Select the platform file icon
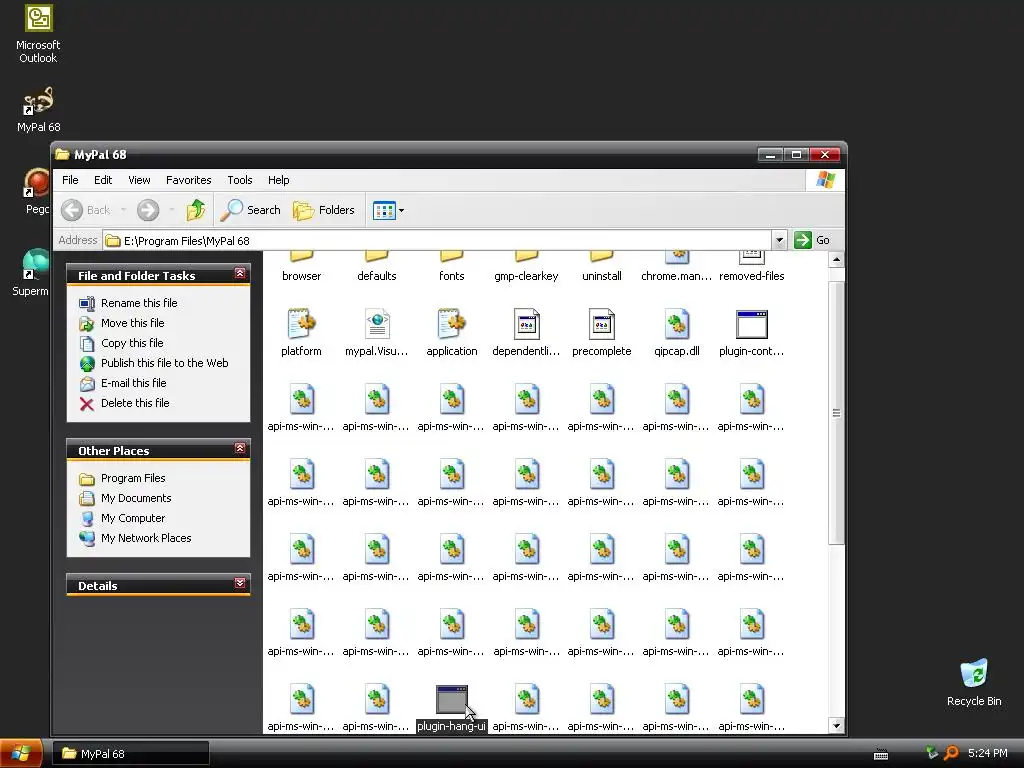Image resolution: width=1024 pixels, height=768 pixels. pyautogui.click(x=301, y=324)
